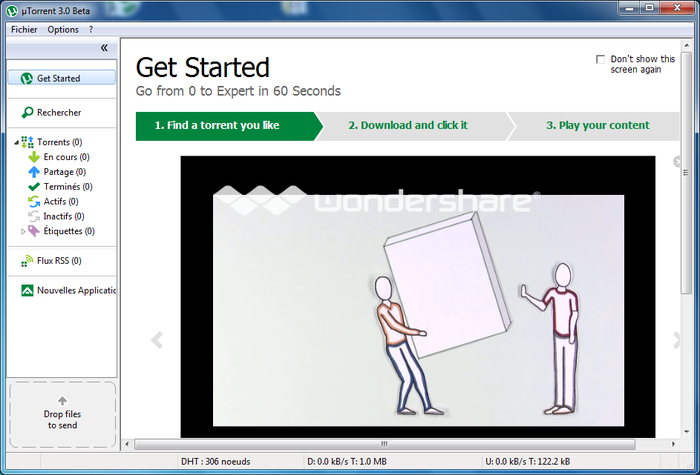The height and width of the screenshot is (475, 700).
Task: Expand the Étiquettes tree node
Action: tap(23, 231)
